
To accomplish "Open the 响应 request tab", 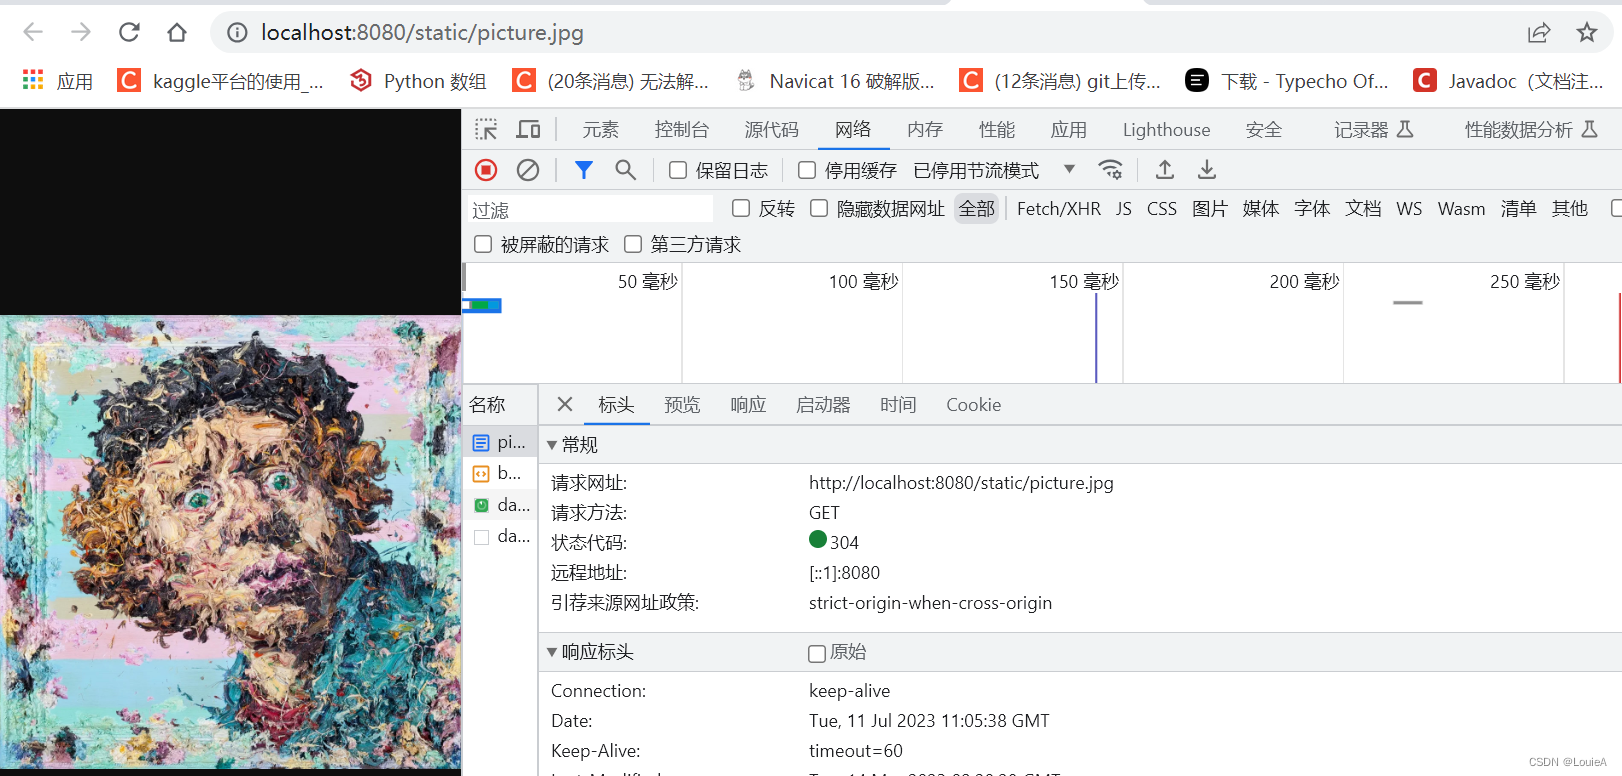I will point(748,404).
